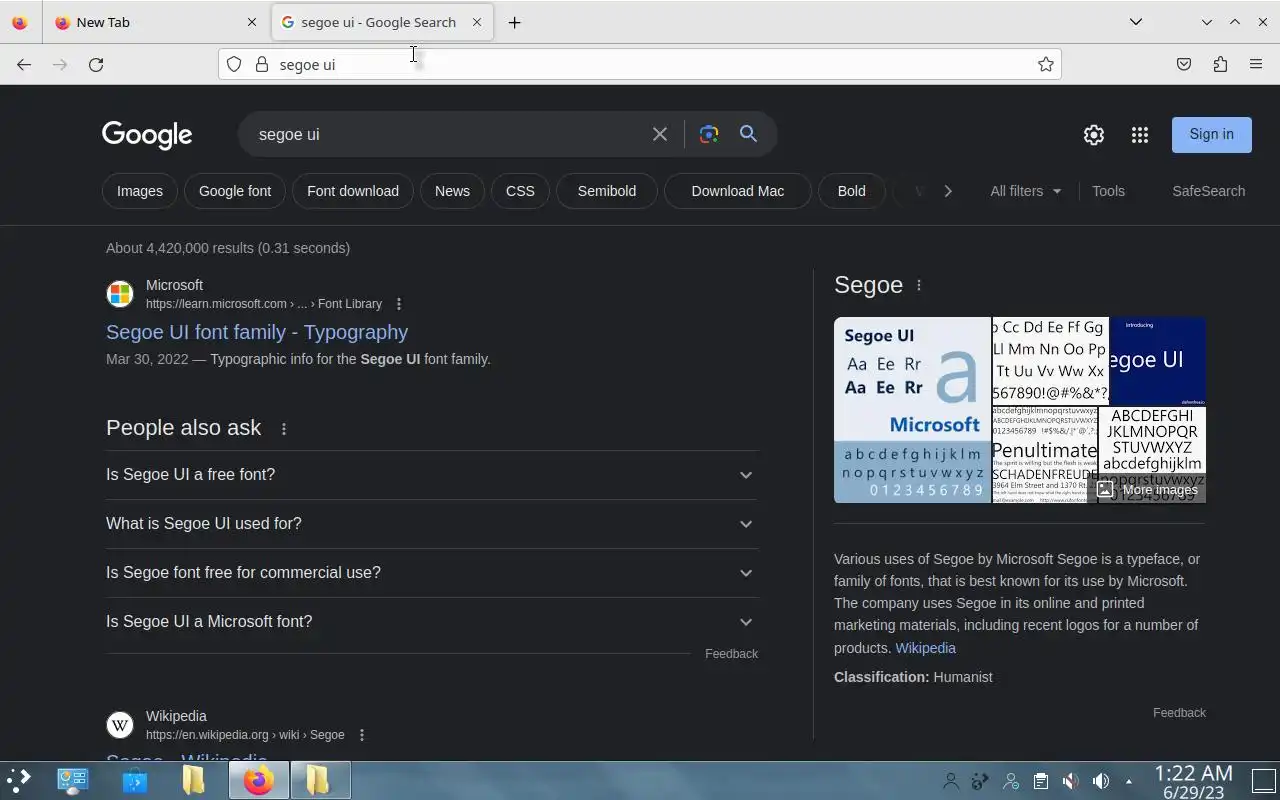Click the site security padlock icon

pos(262,64)
